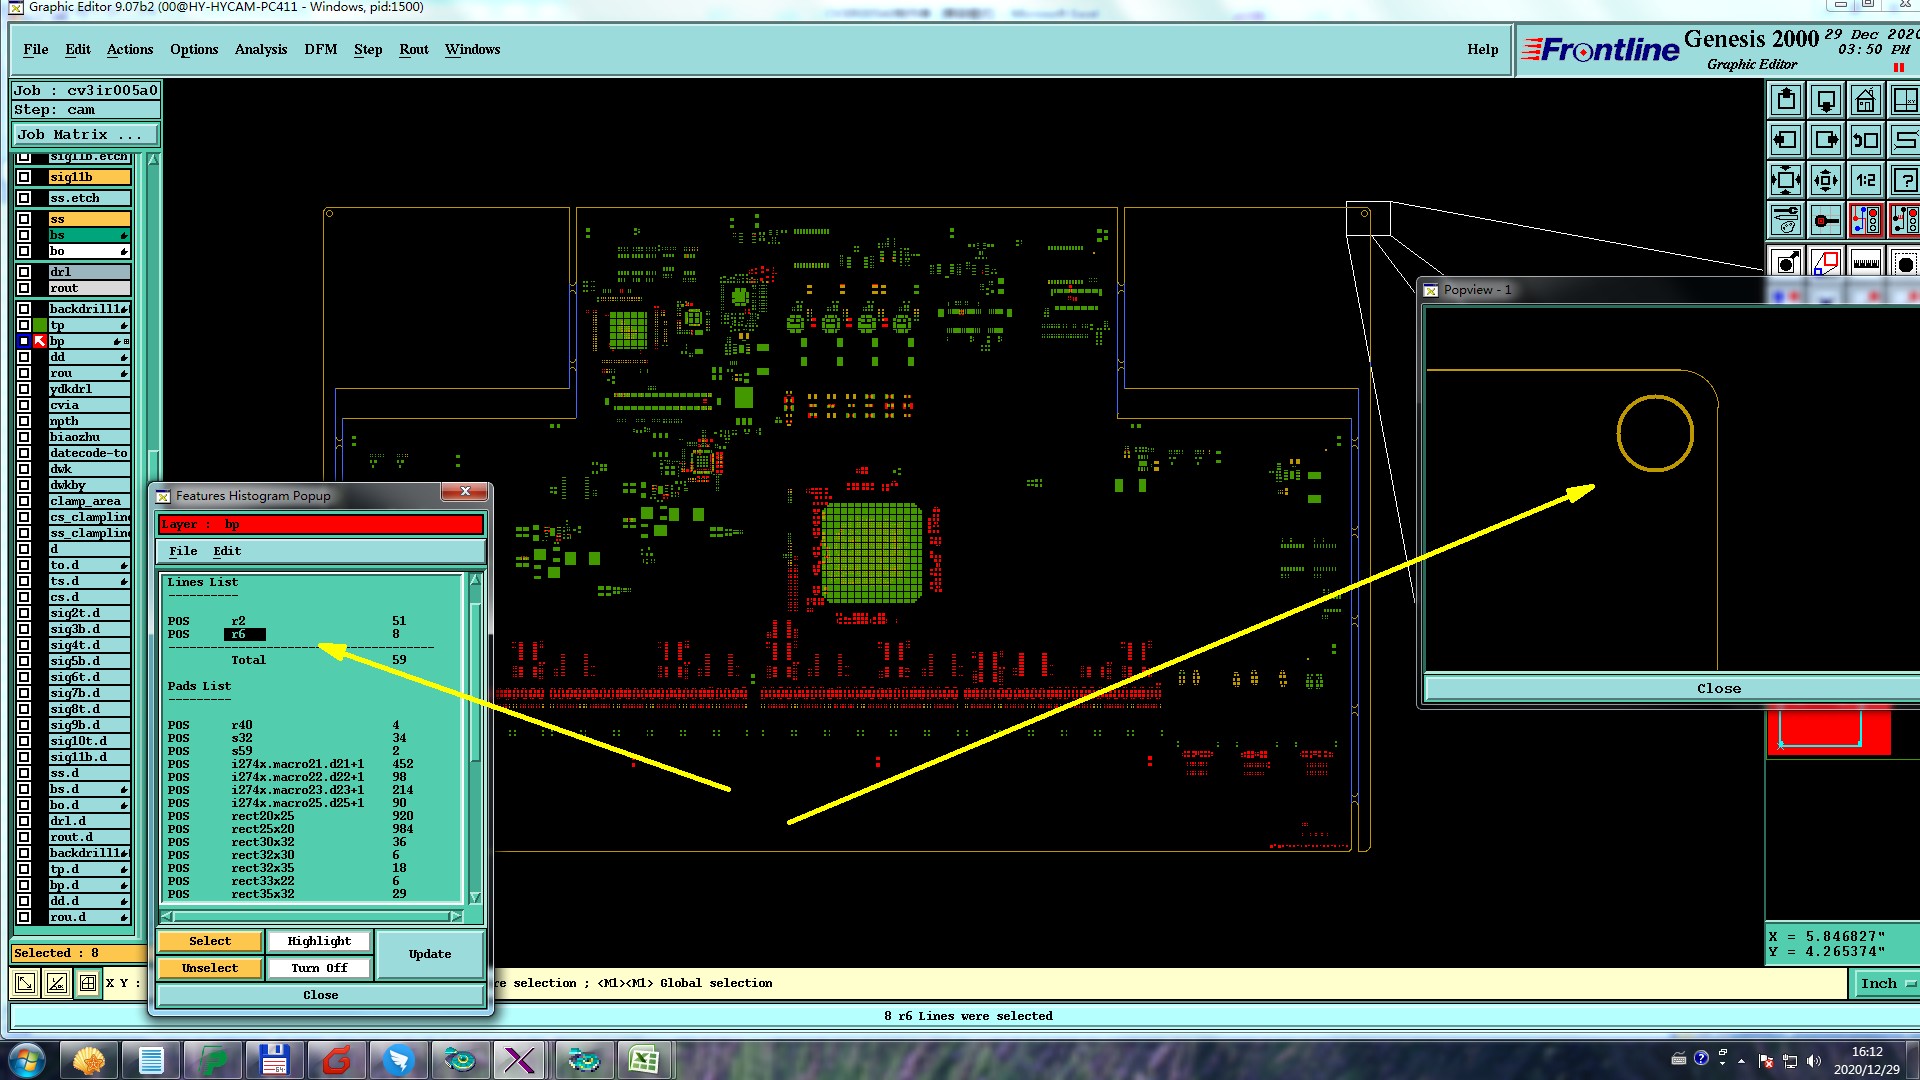Click the question mark help icon
Viewport: 1920px width, 1080px height.
[x=1904, y=181]
